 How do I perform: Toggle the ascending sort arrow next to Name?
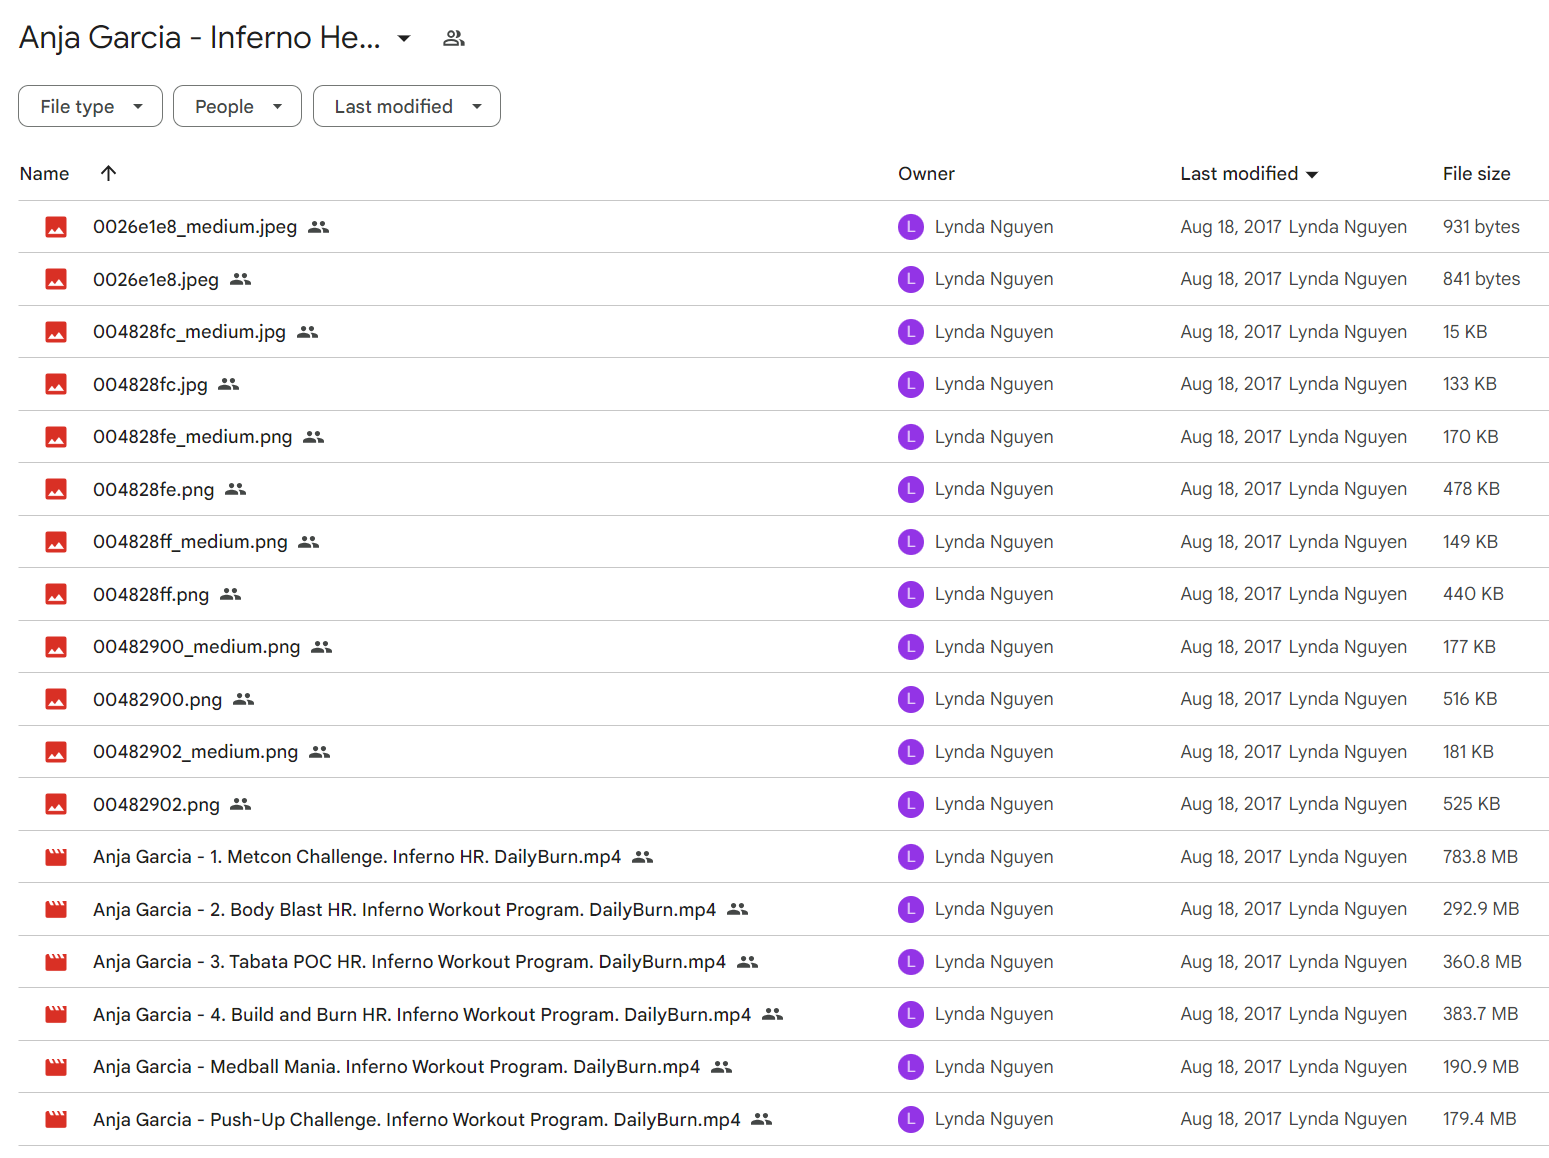coord(108,173)
